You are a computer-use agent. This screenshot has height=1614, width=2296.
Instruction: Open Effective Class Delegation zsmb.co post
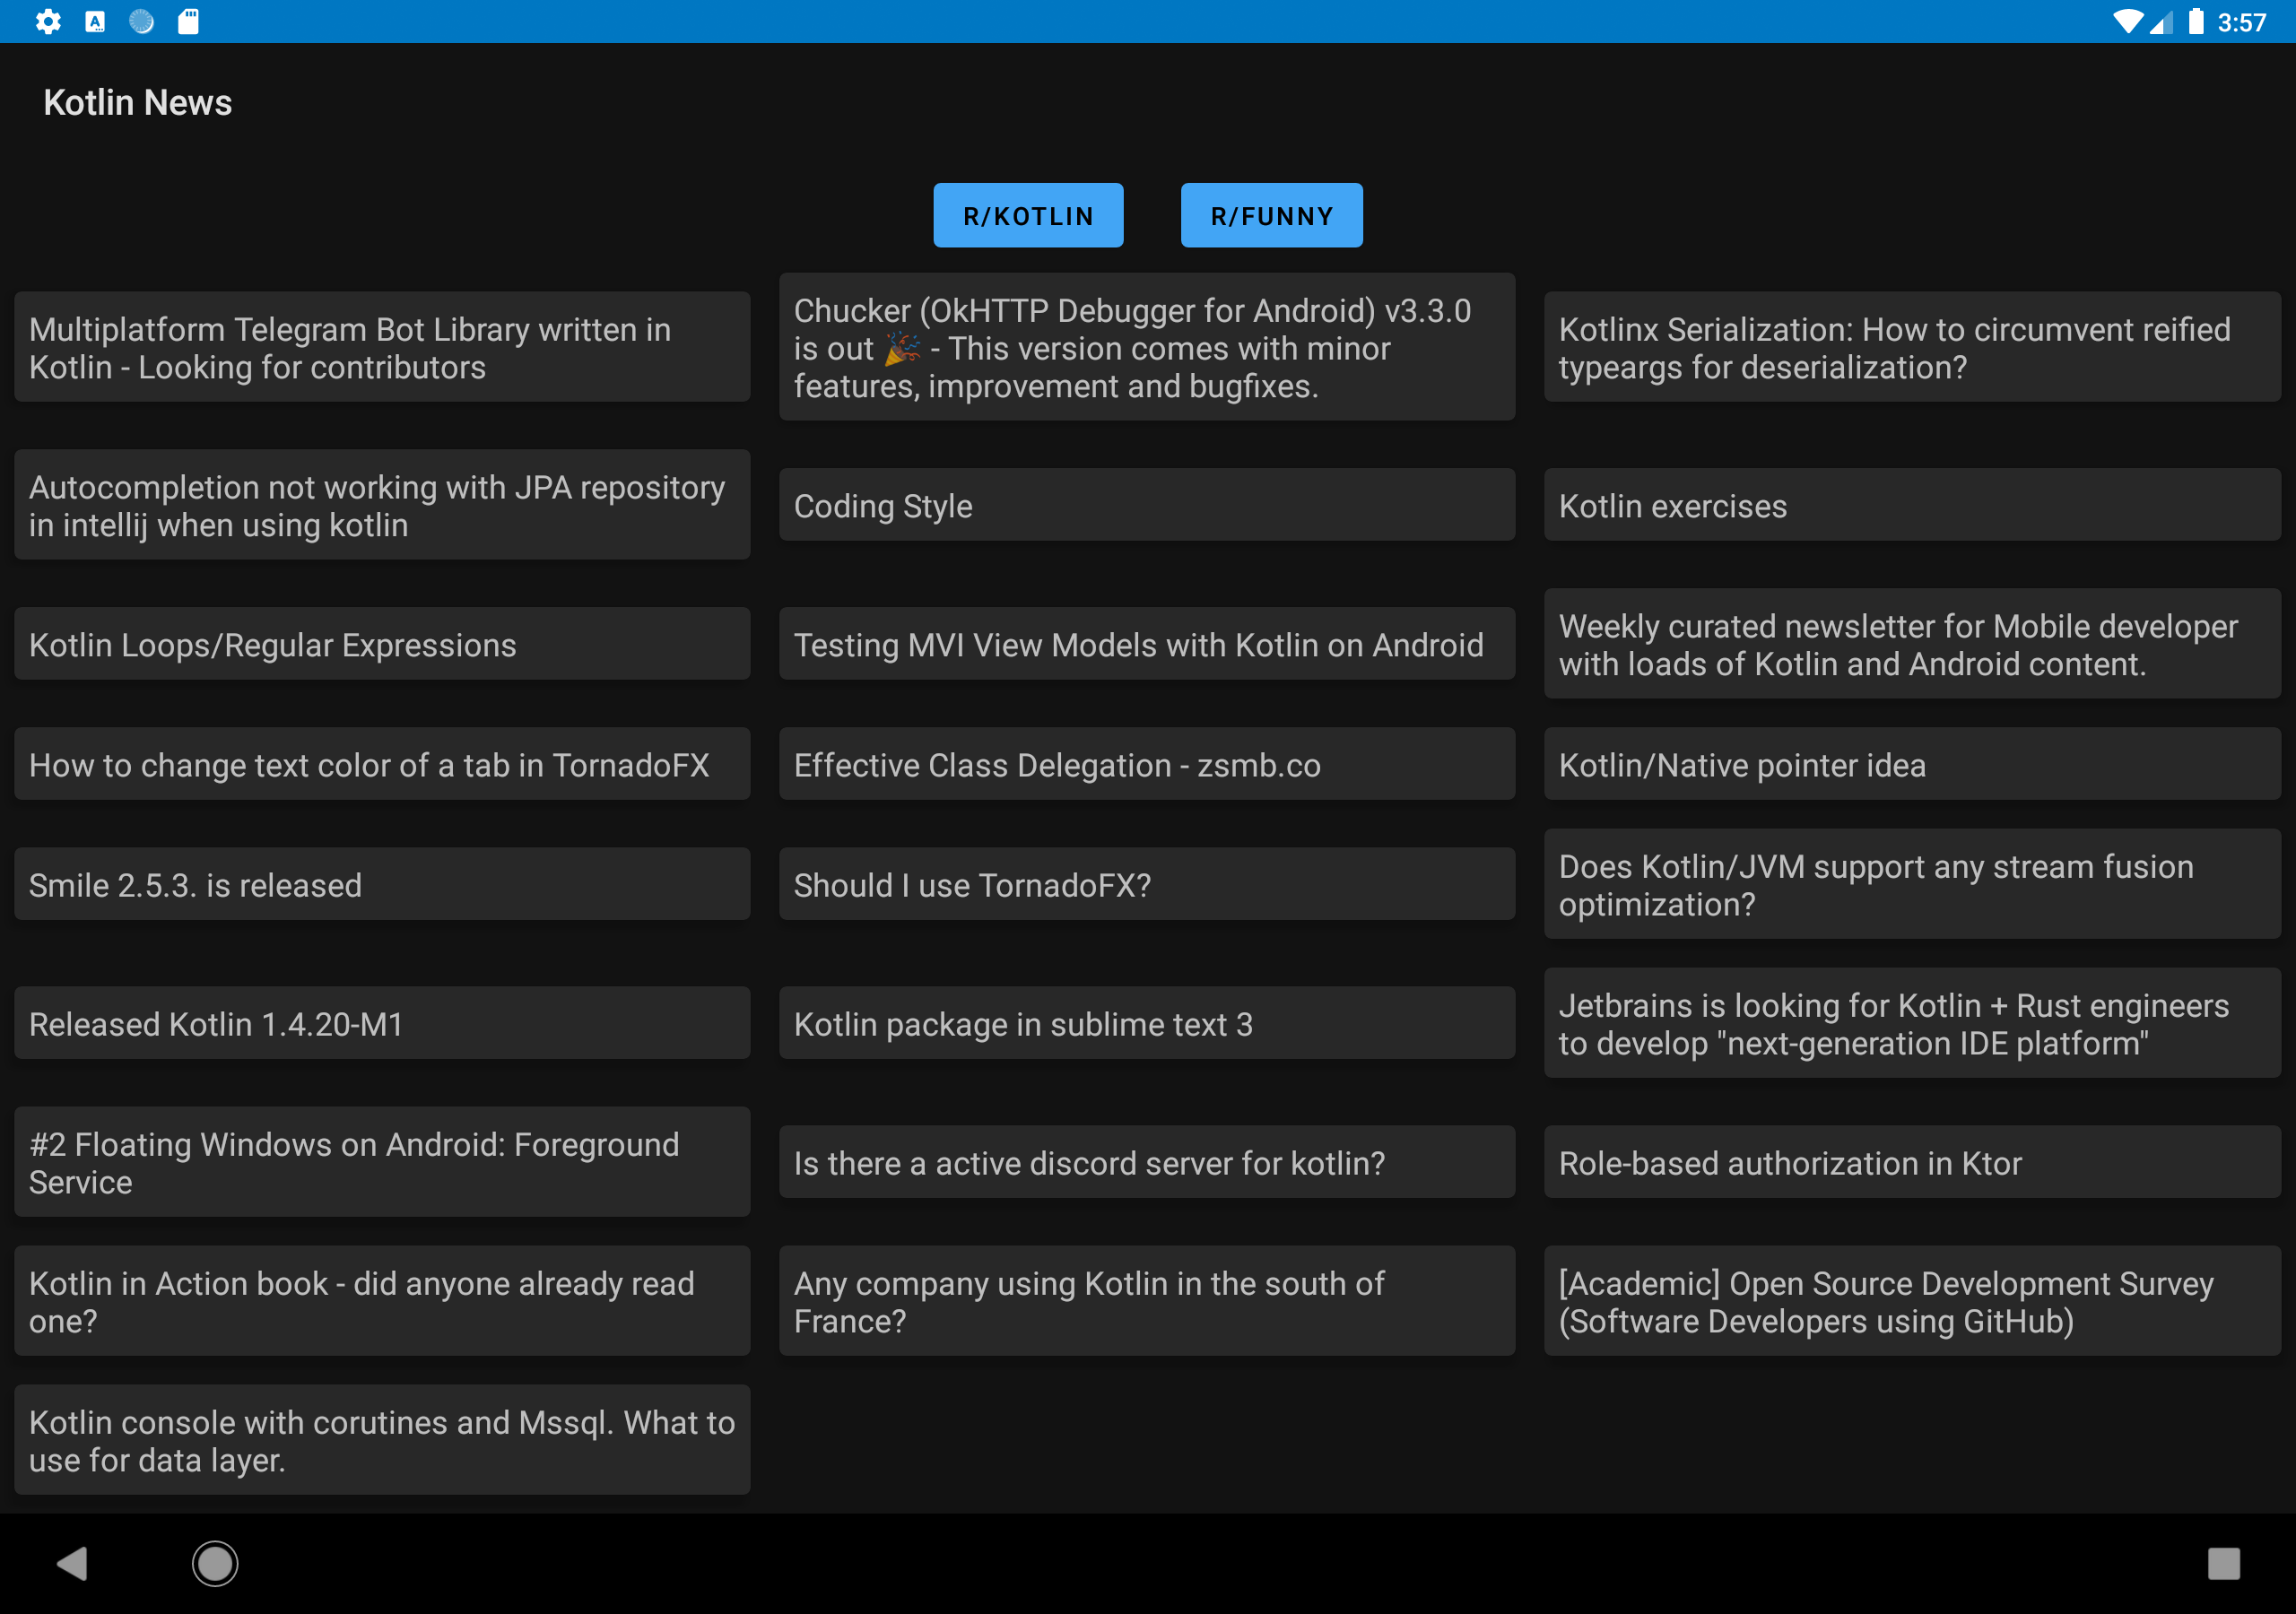coord(1146,764)
